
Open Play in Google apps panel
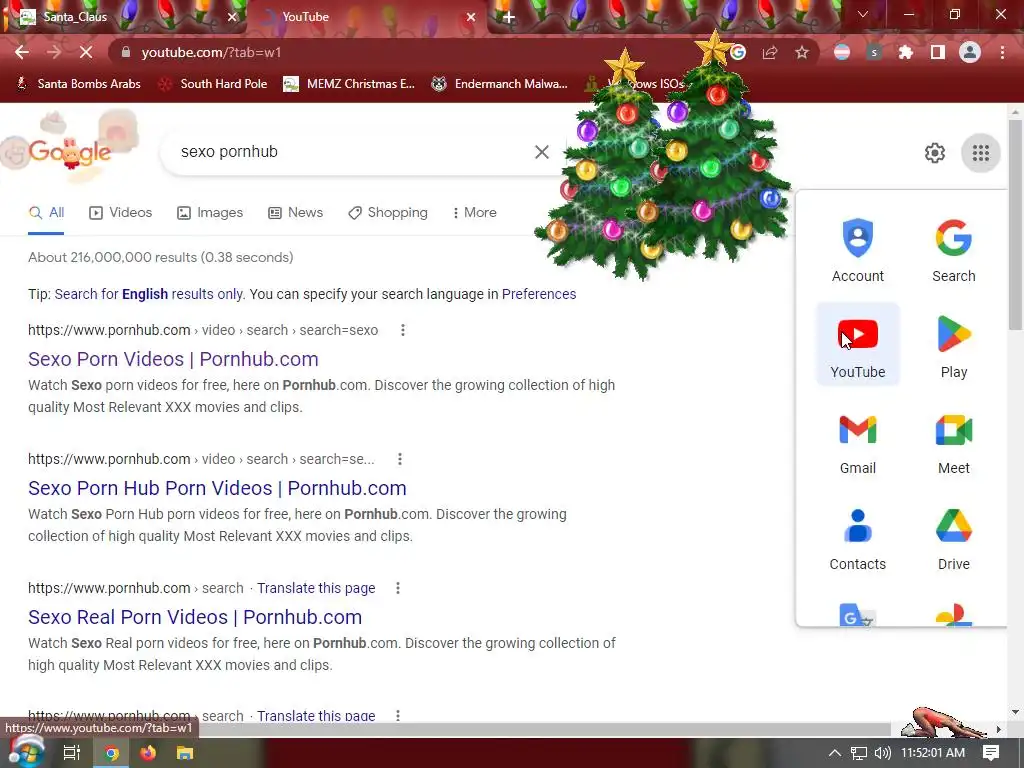953,345
